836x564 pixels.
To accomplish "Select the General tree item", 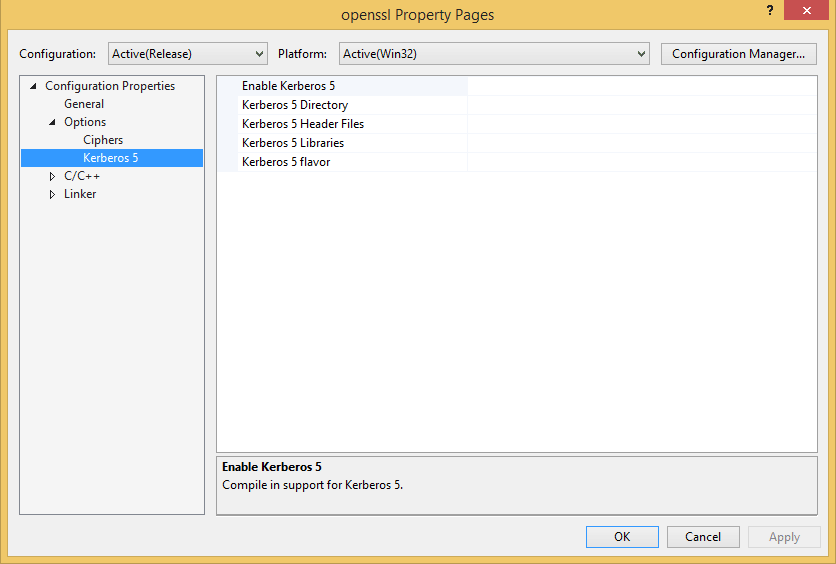I will click(84, 104).
